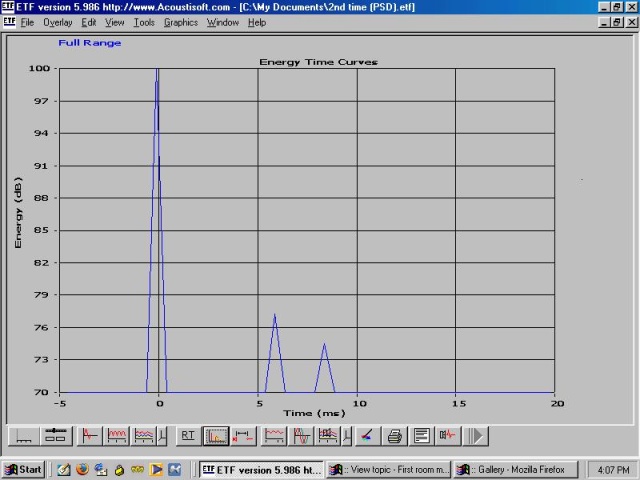640x480 pixels.
Task: Switch to View topic Firefox taskbar window
Action: point(389,470)
